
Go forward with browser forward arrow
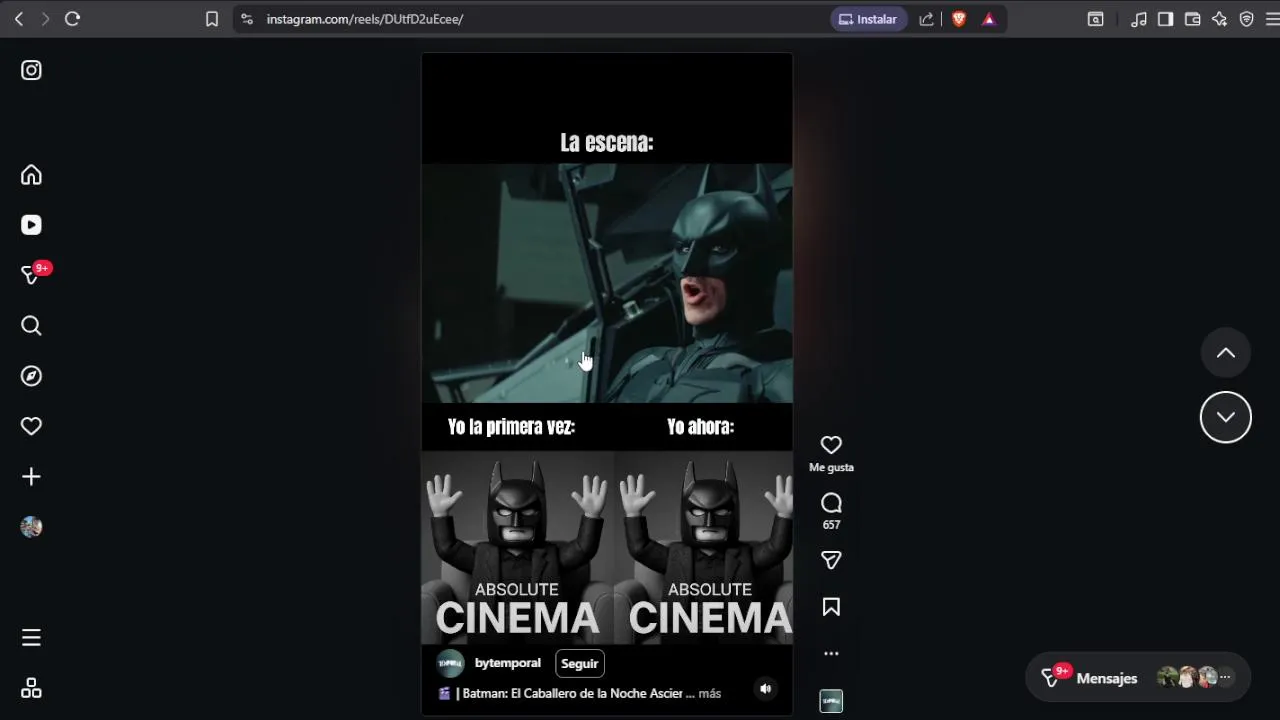pos(45,19)
